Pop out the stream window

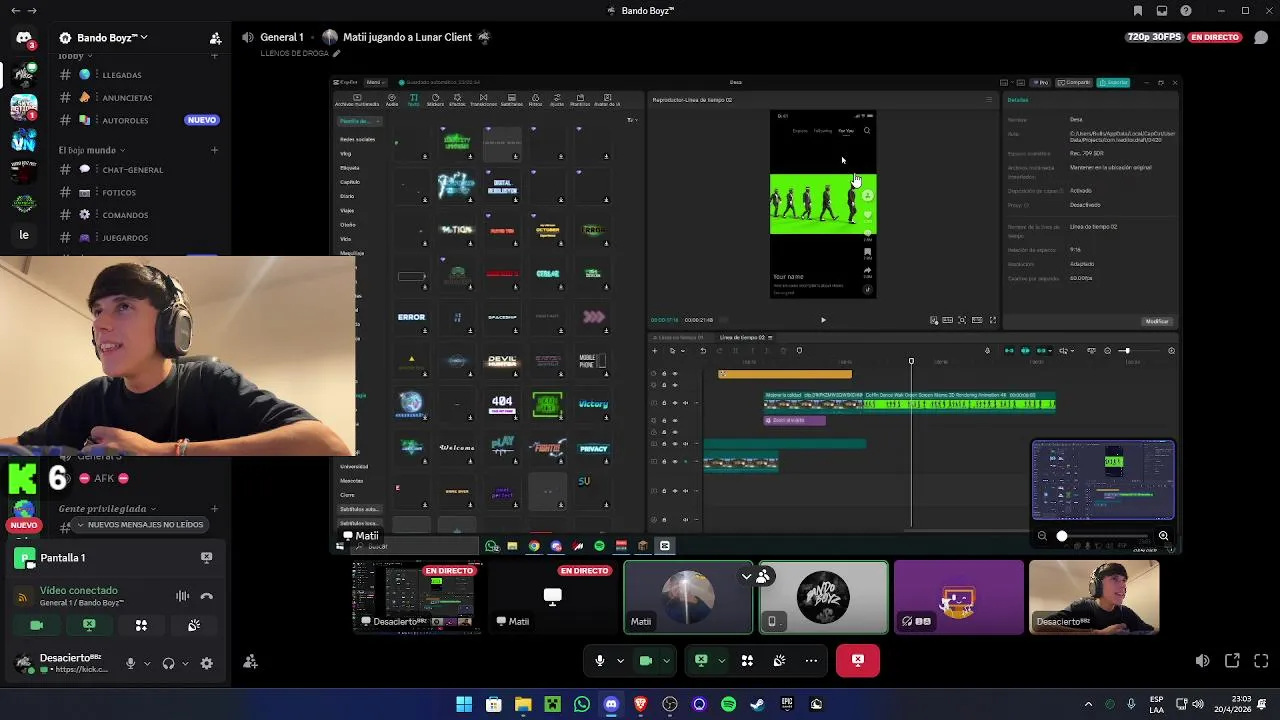coord(1232,661)
